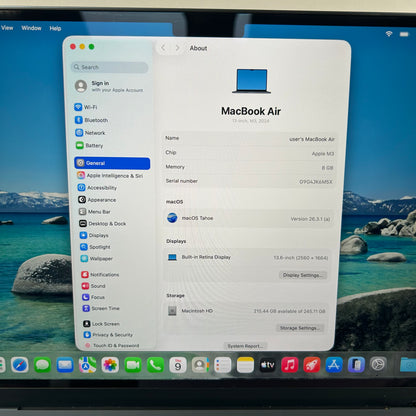Image resolution: width=416 pixels, height=416 pixels.
Task: Click the 8 GB memory value
Action: [x=327, y=168]
